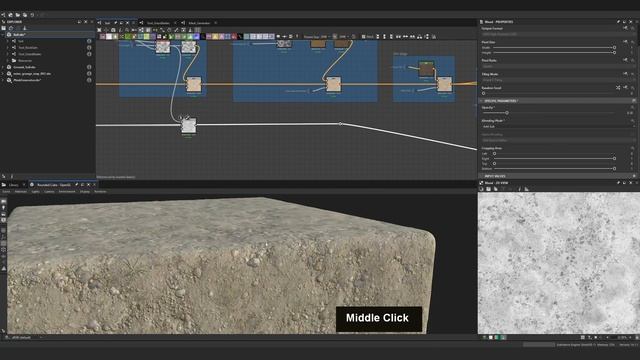Viewport: 640px width, 360px height.
Task: Collapse the Soil.sbs package in Explorer
Action: coord(3,35)
